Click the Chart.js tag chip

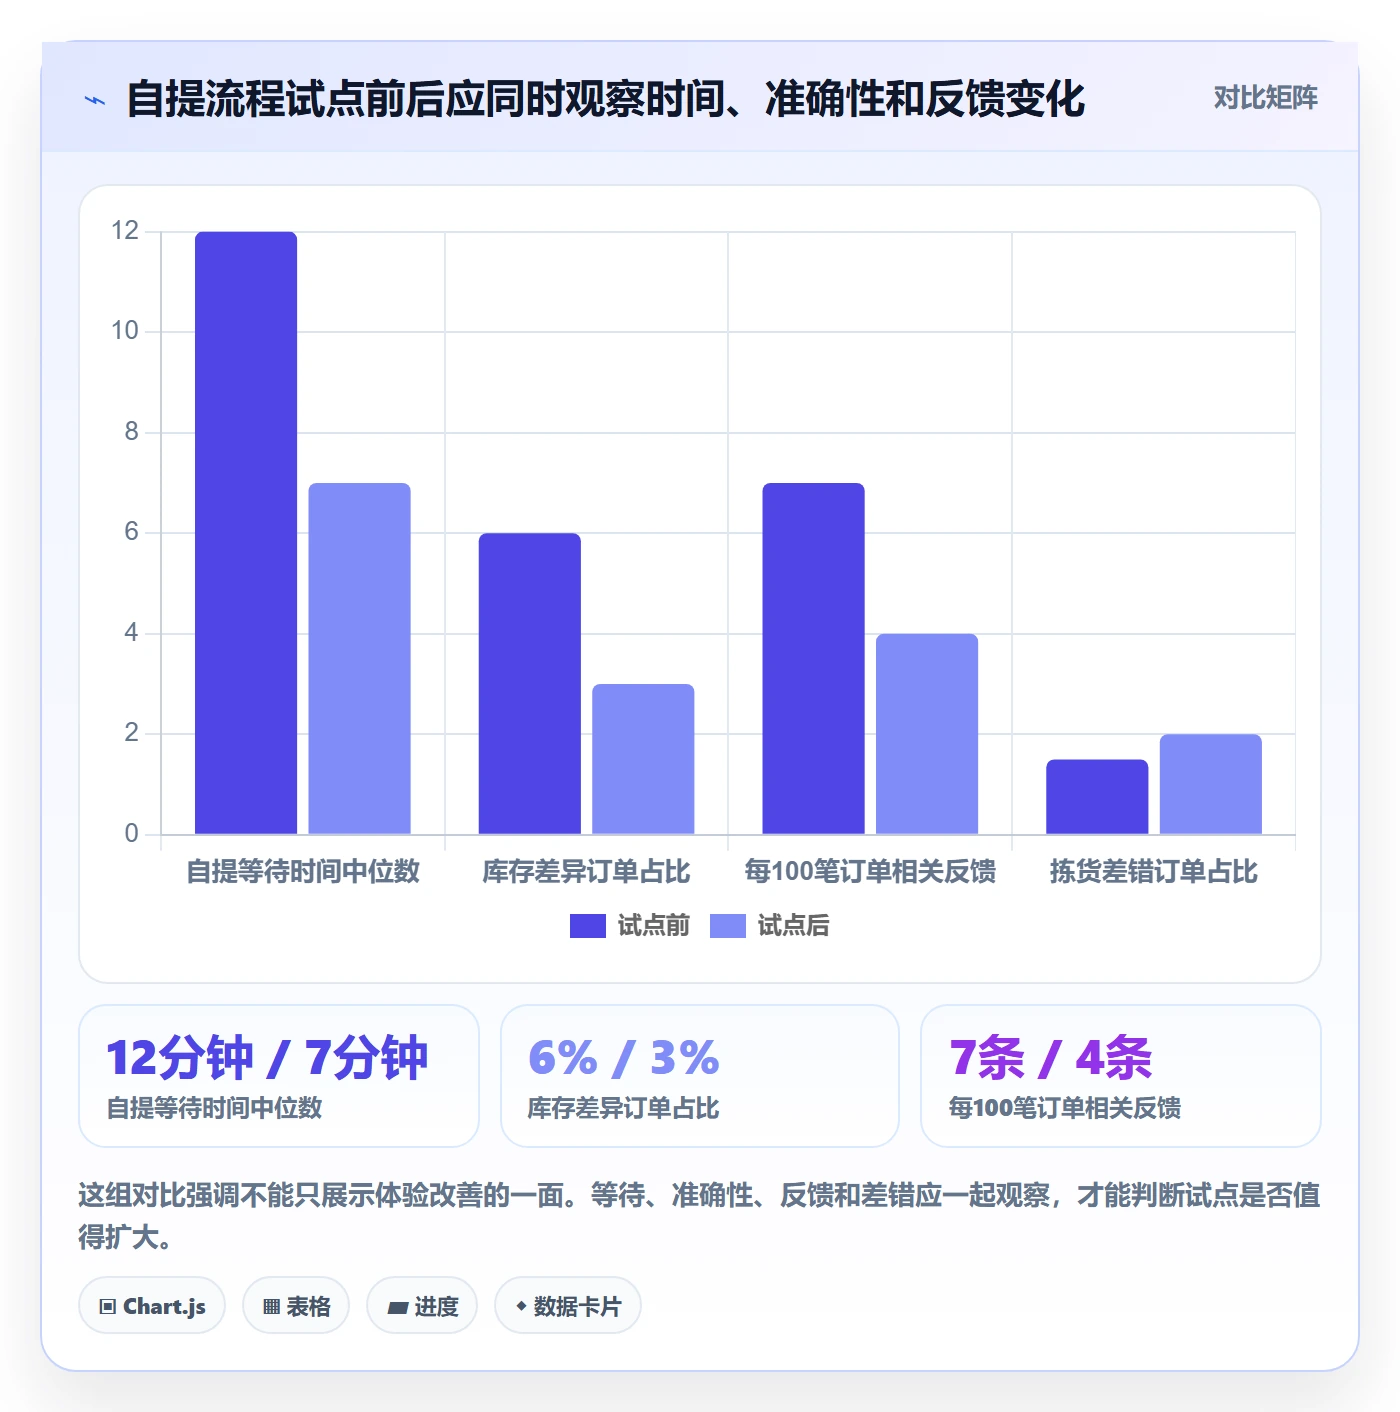[x=152, y=1306]
